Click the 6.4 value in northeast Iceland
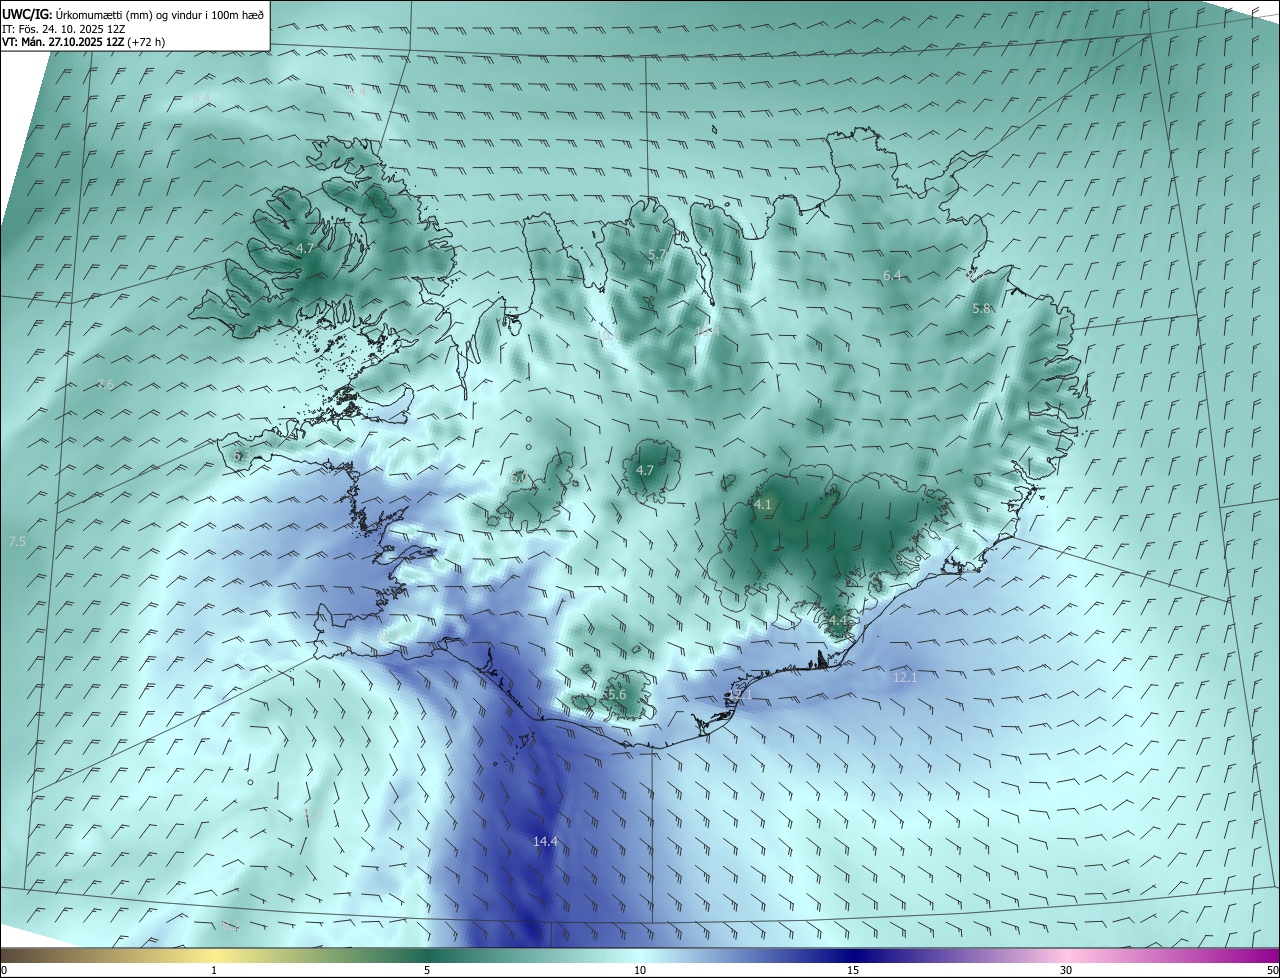1280x978 pixels. pos(892,275)
